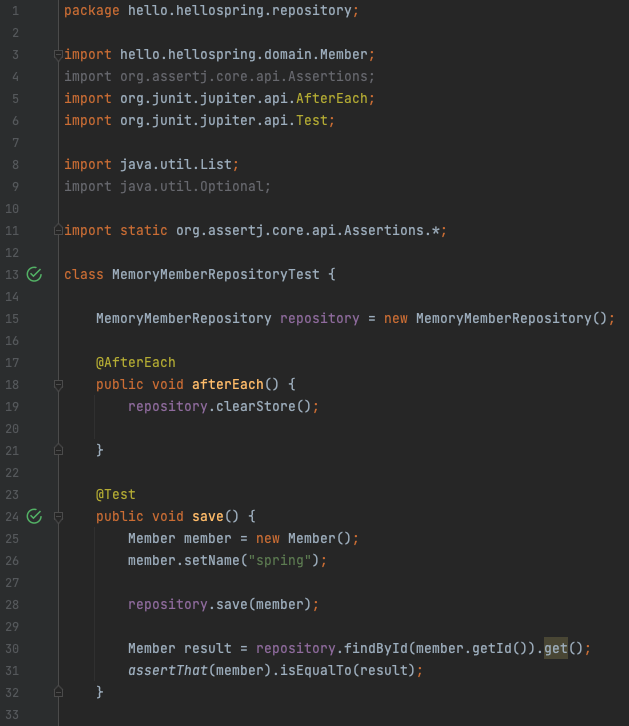Click the "MemoryMemberRepository()" constructor call on line 15
This screenshot has width=629, height=726.
point(511,319)
